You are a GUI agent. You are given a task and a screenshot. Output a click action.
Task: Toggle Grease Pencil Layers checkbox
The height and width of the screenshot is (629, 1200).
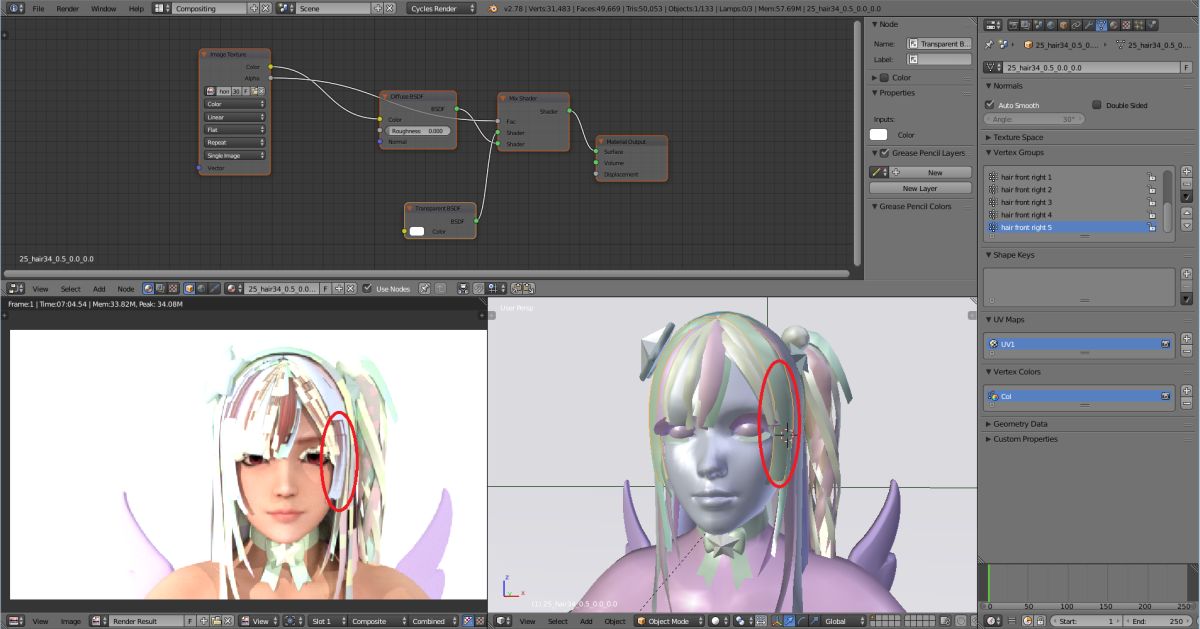click(883, 153)
